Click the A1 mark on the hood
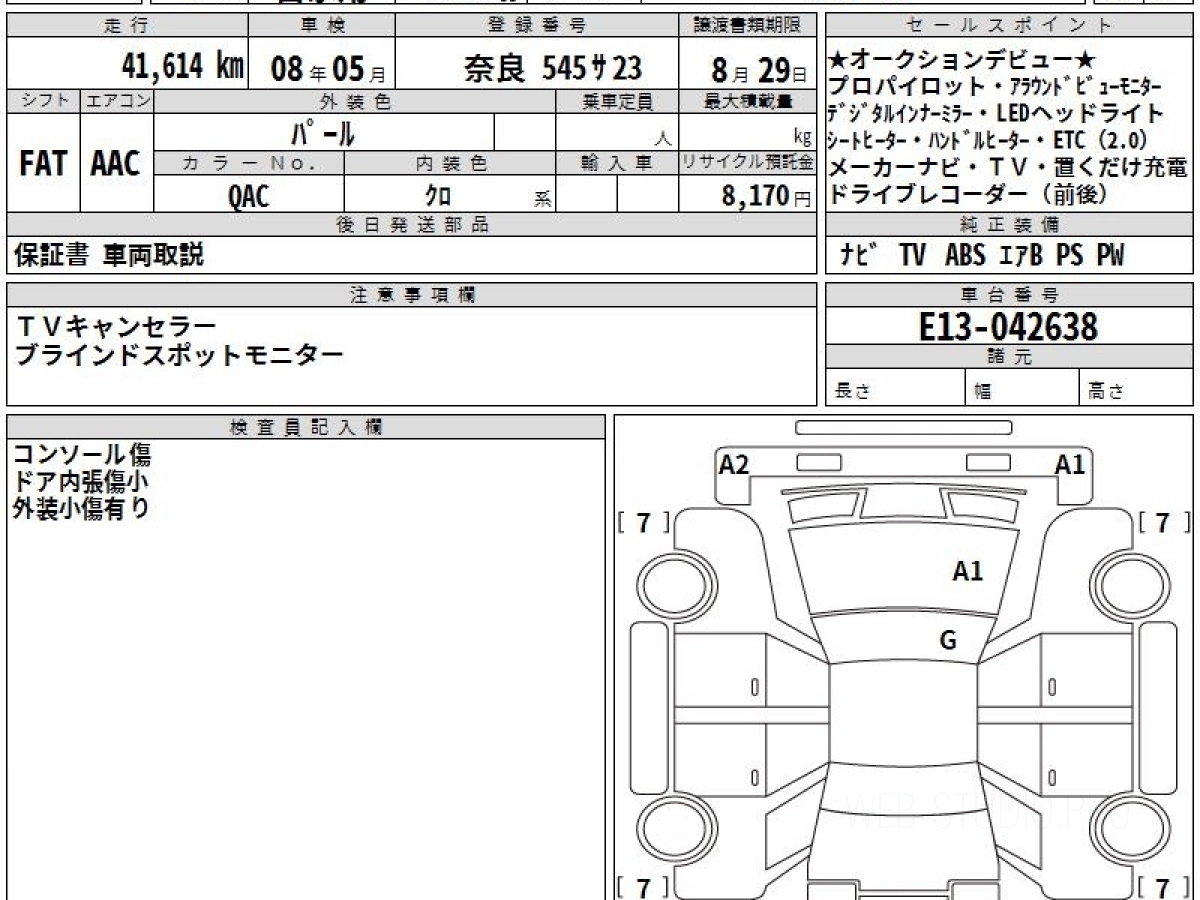Image resolution: width=1200 pixels, height=900 pixels. 967,571
